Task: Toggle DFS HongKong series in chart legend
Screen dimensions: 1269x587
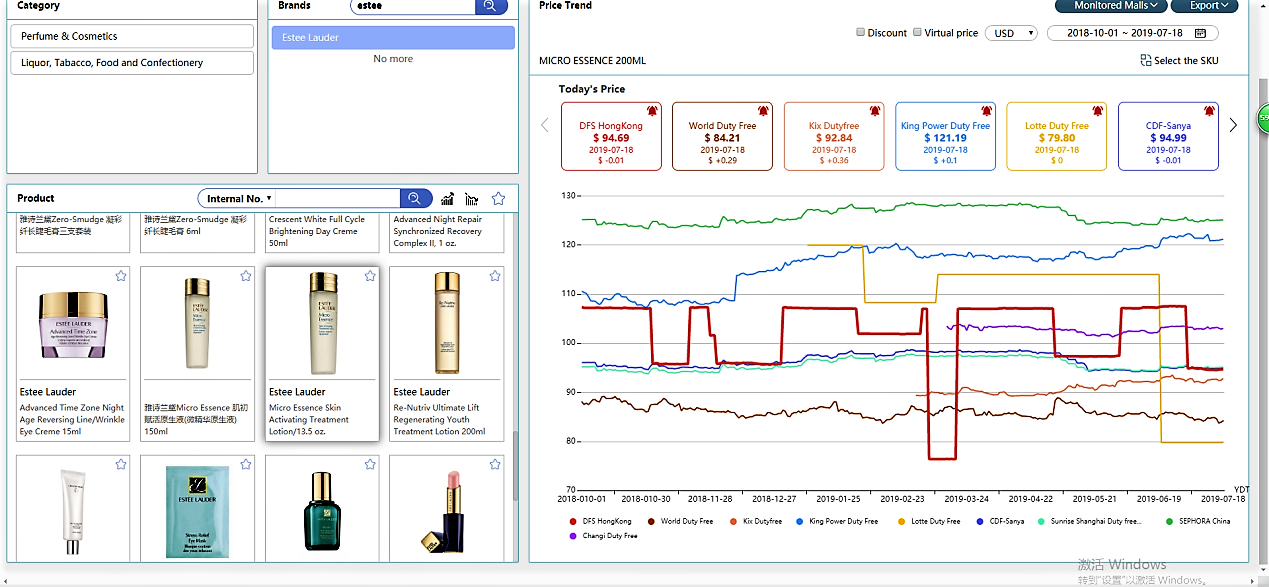Action: (x=601, y=521)
